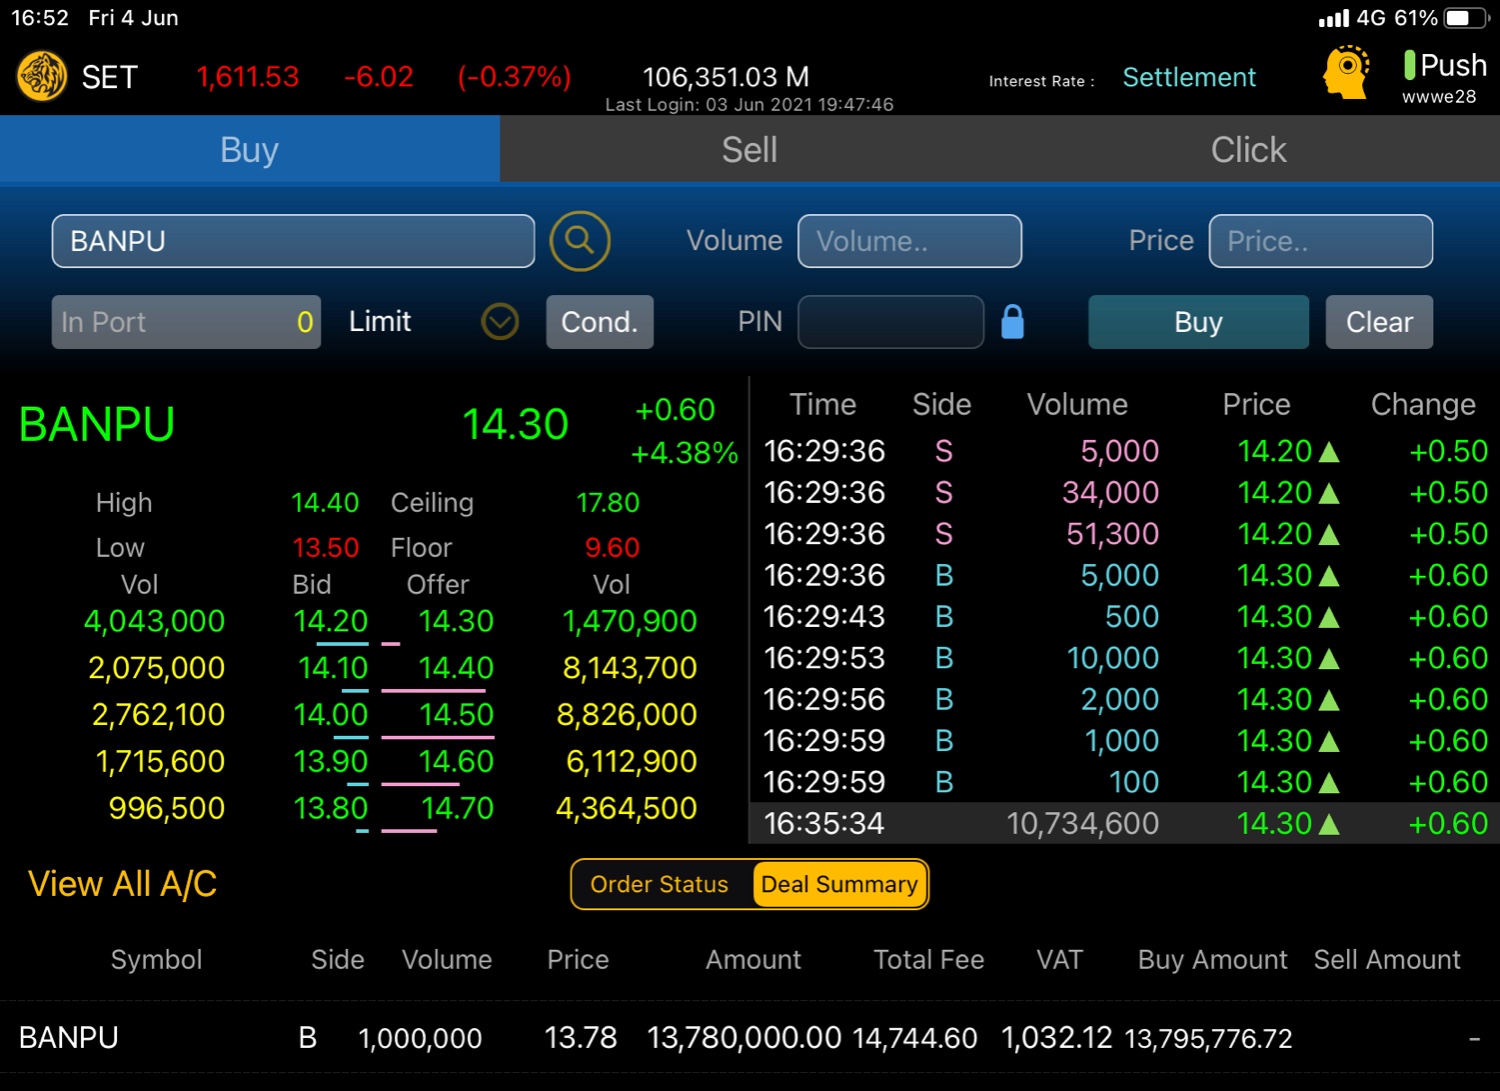The width and height of the screenshot is (1500, 1091).
Task: Select offer price 14.30
Action: [456, 621]
